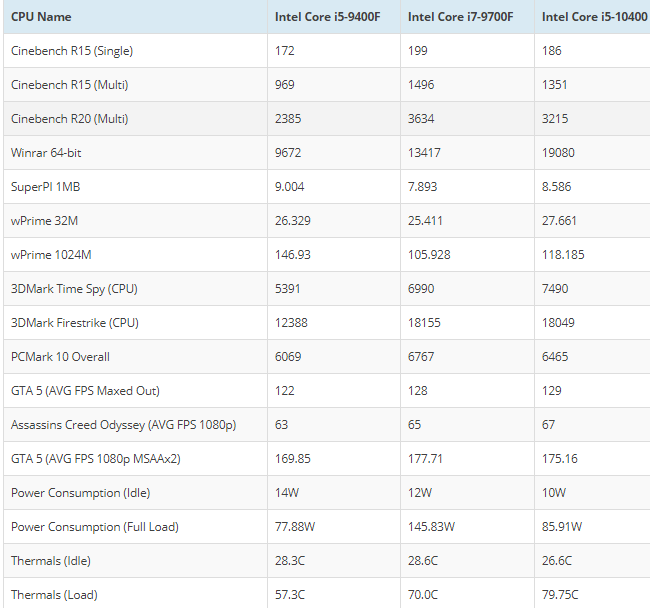Select the Intel Core i5-10400 header
Viewport: 650px width, 608px height.
tap(594, 17)
